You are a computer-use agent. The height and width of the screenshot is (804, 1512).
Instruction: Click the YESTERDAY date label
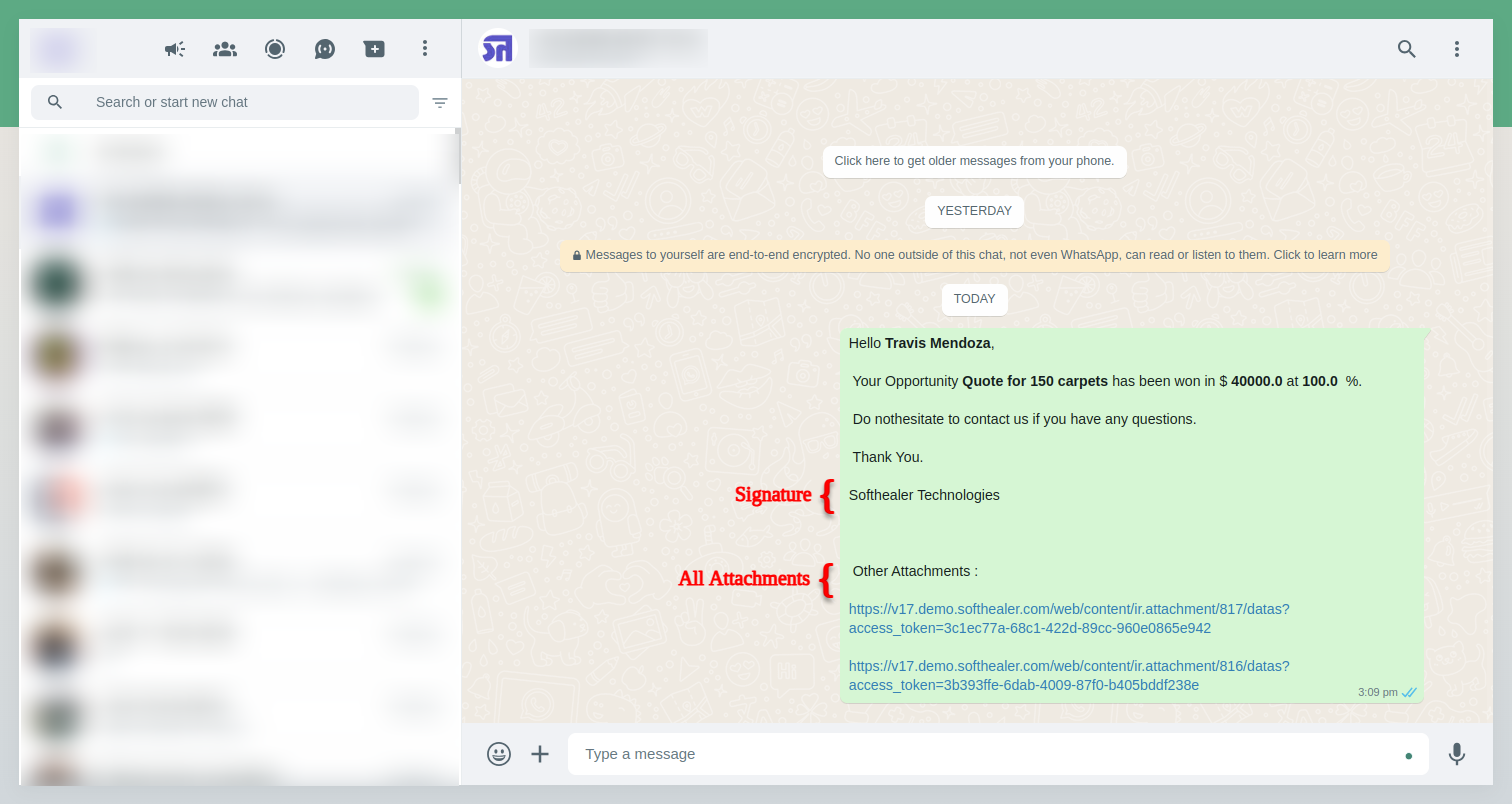975,211
